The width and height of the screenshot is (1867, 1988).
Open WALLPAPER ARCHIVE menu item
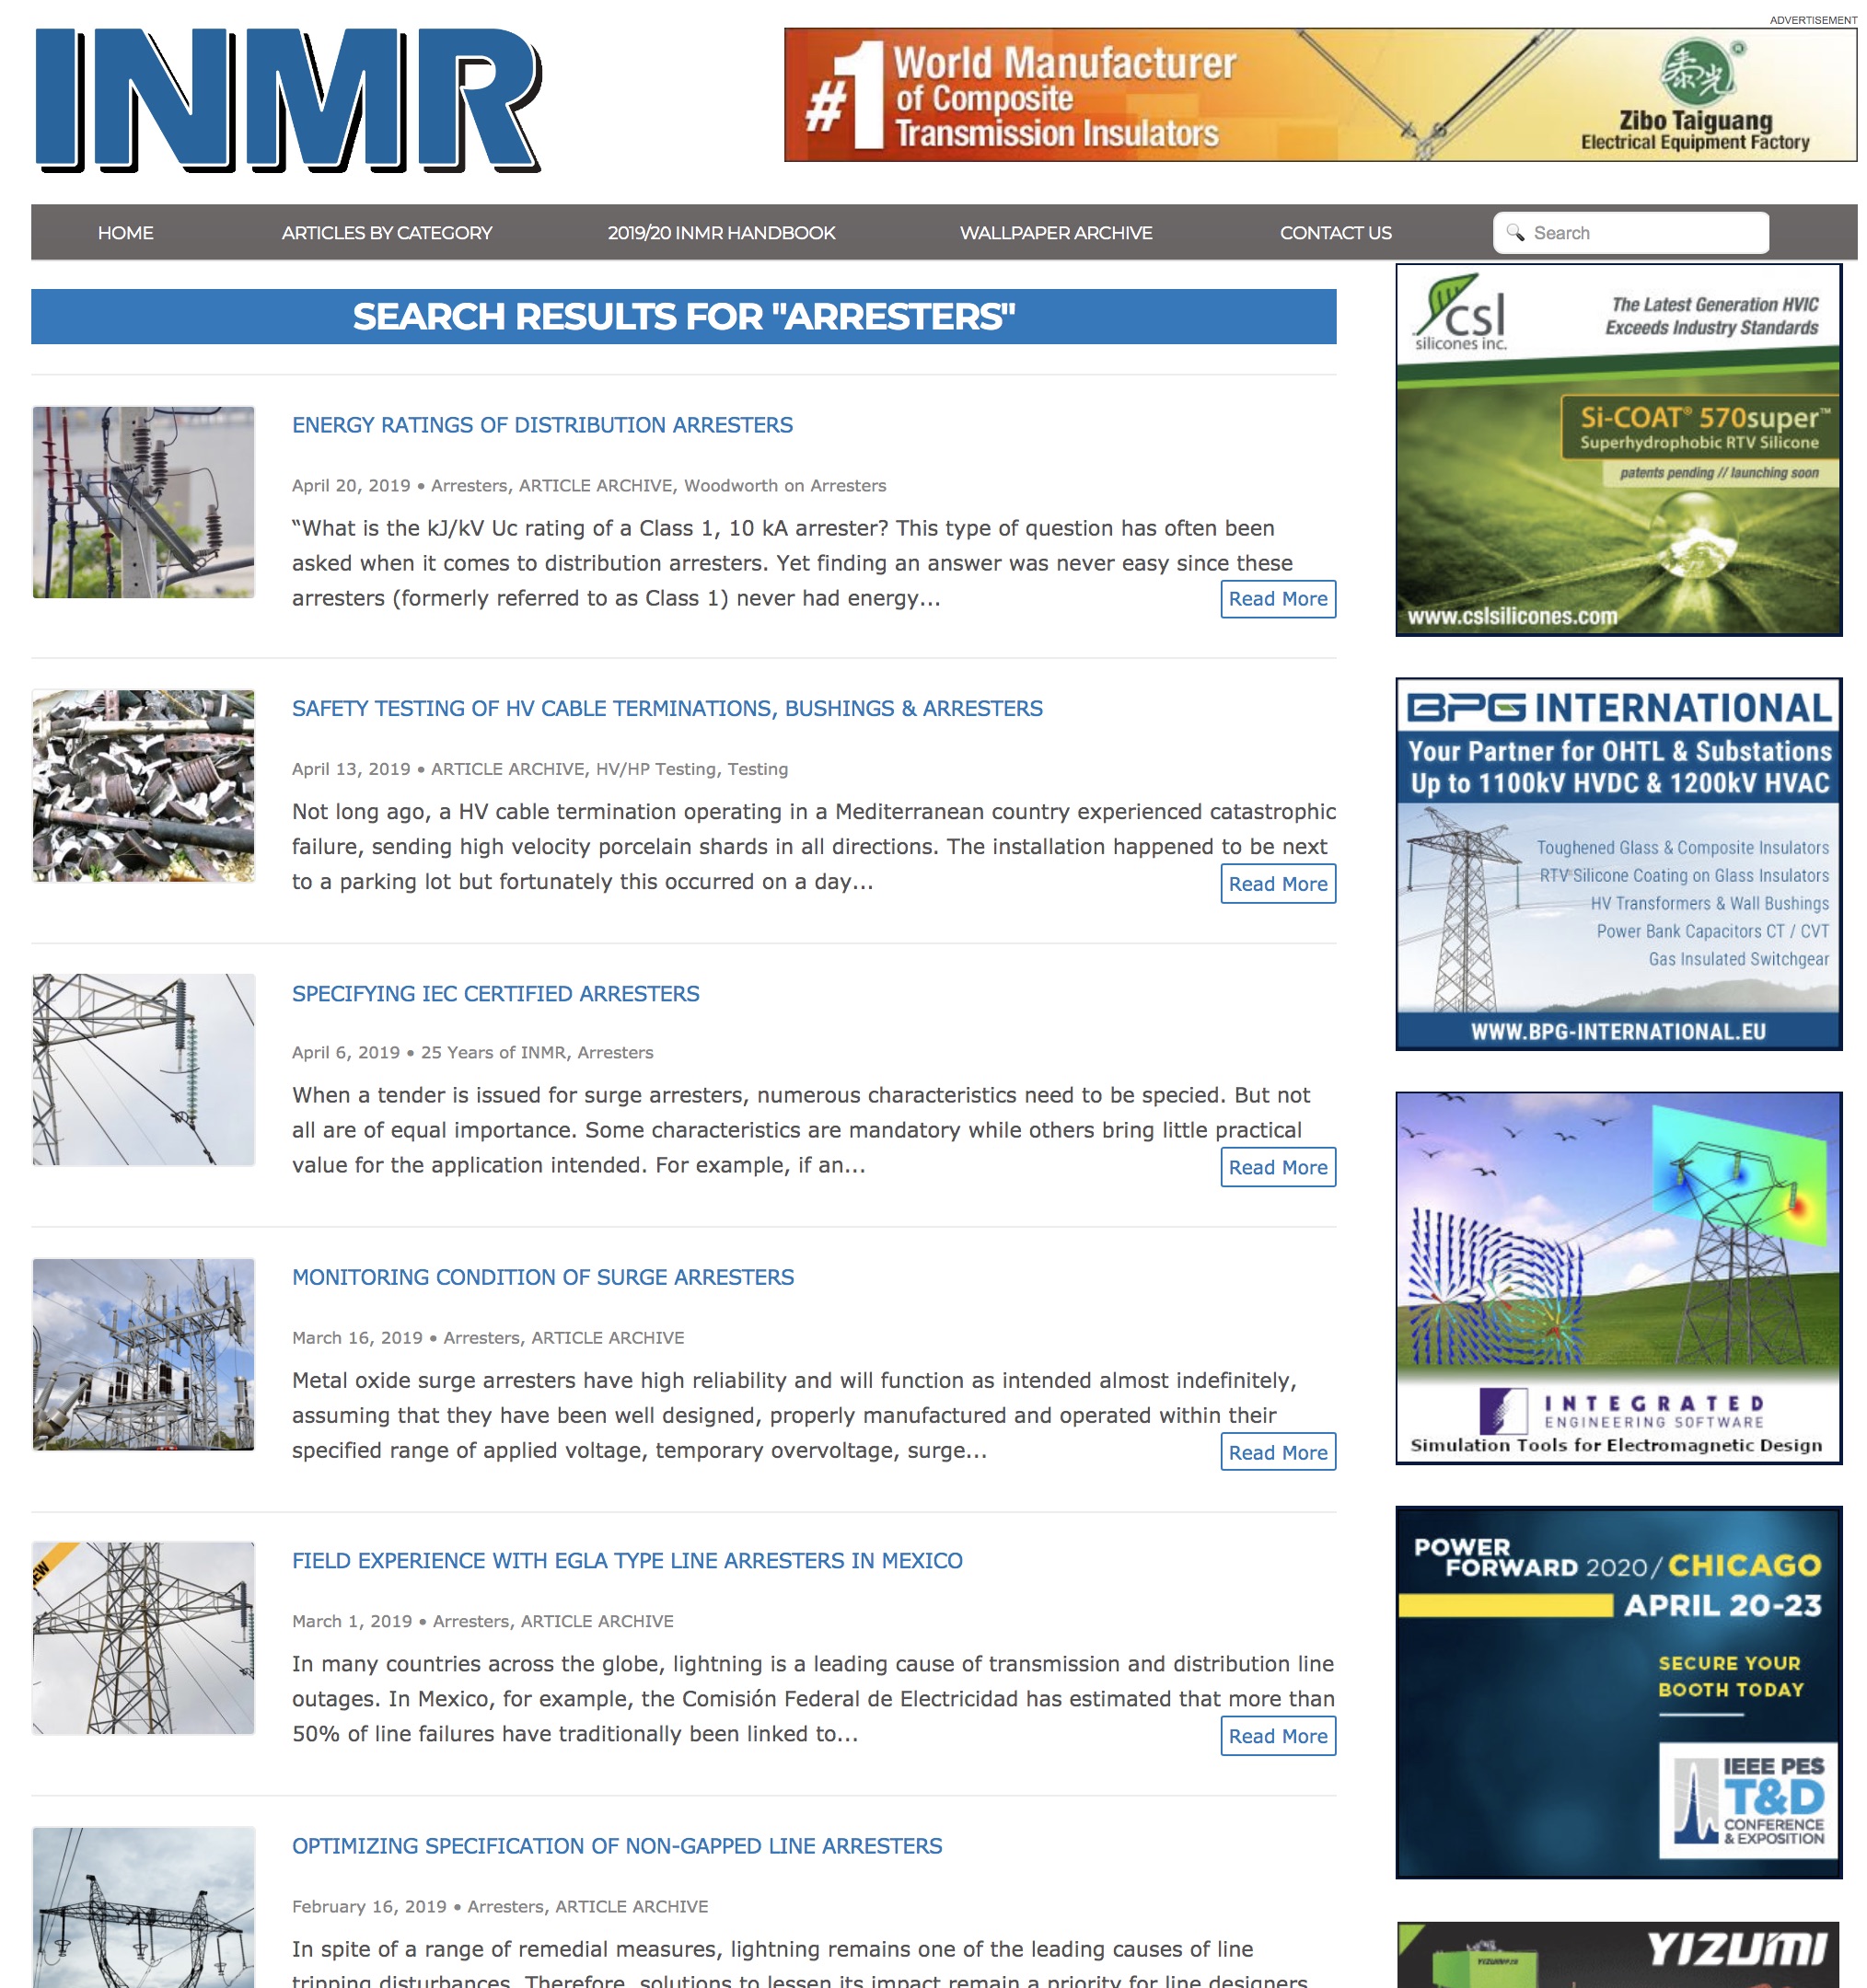[x=1056, y=233]
